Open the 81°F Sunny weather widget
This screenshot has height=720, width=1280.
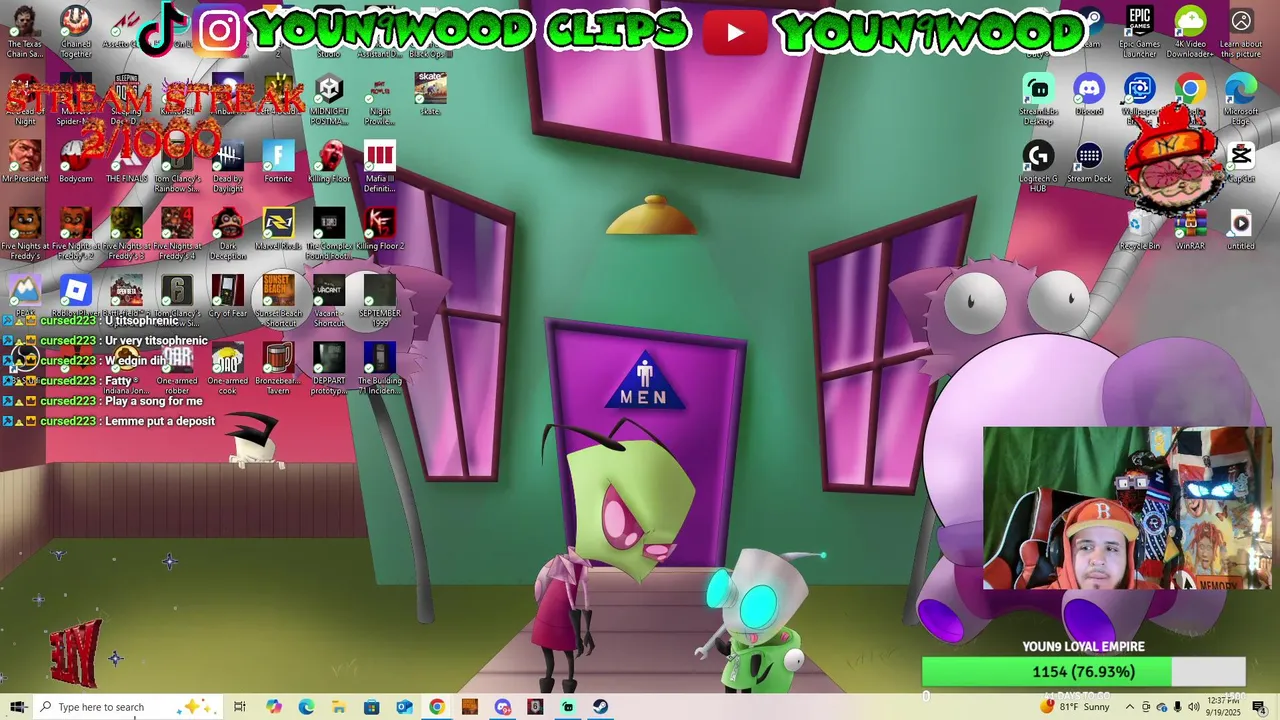pyautogui.click(x=1075, y=707)
